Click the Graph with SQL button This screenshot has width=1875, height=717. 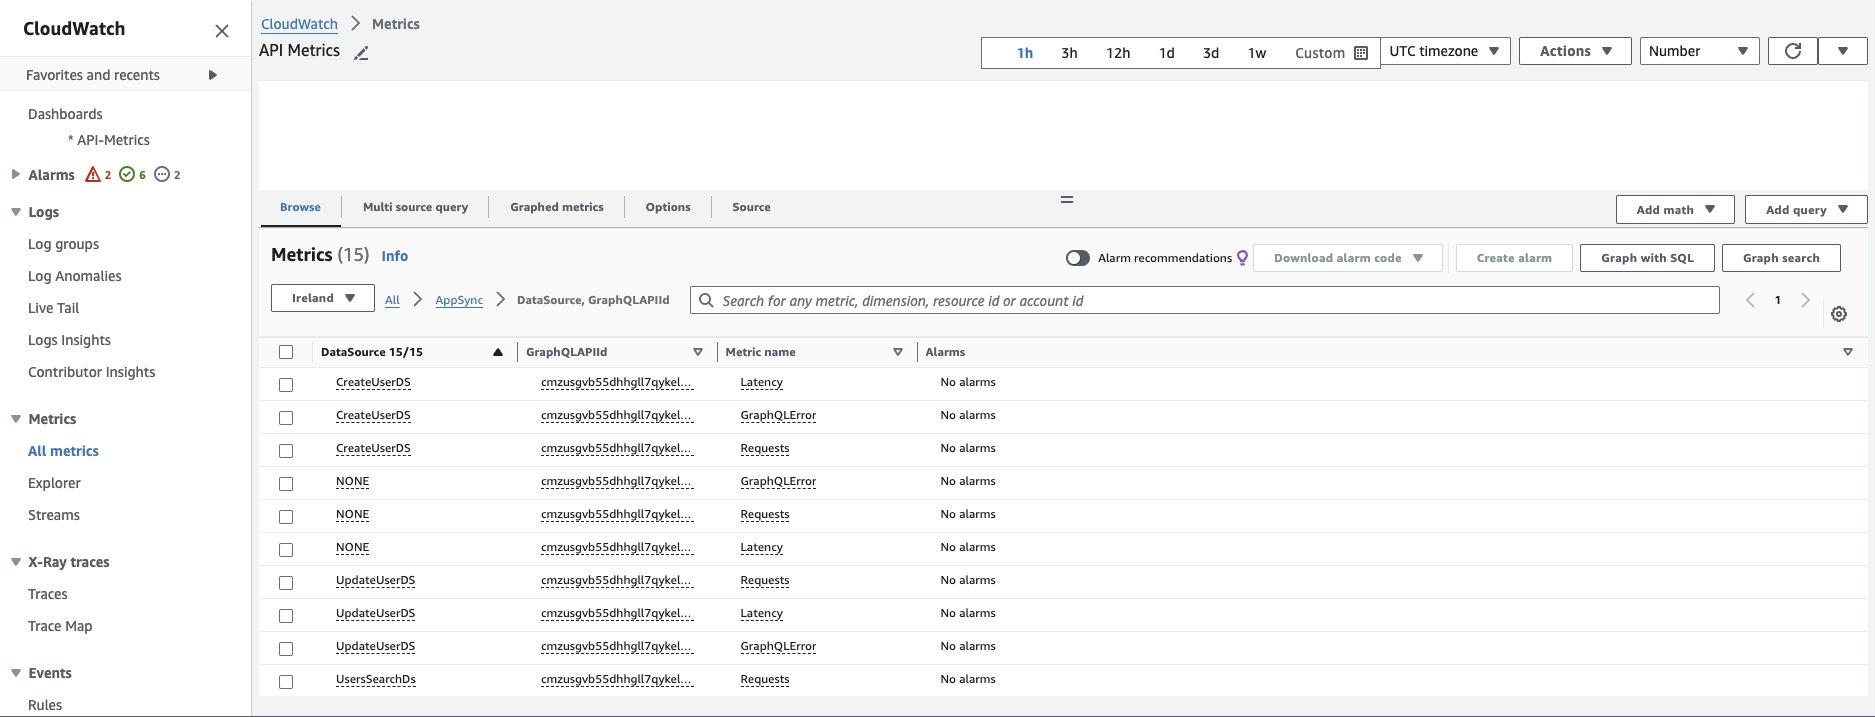point(1647,258)
